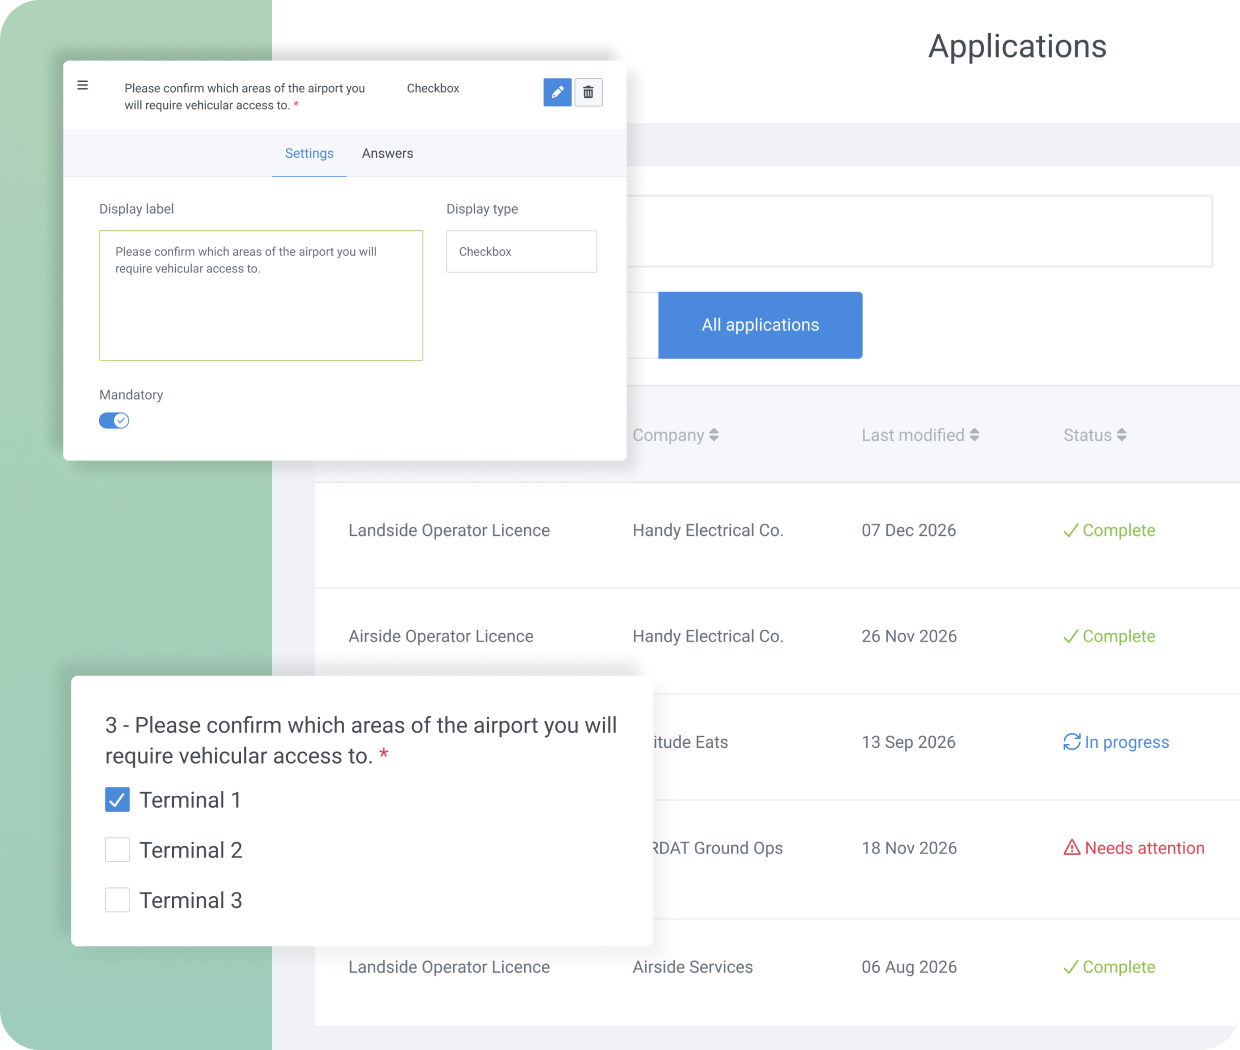Screen dimensions: 1240x1050
Task: Click the 06 Aug 2026 date
Action: 909,968
